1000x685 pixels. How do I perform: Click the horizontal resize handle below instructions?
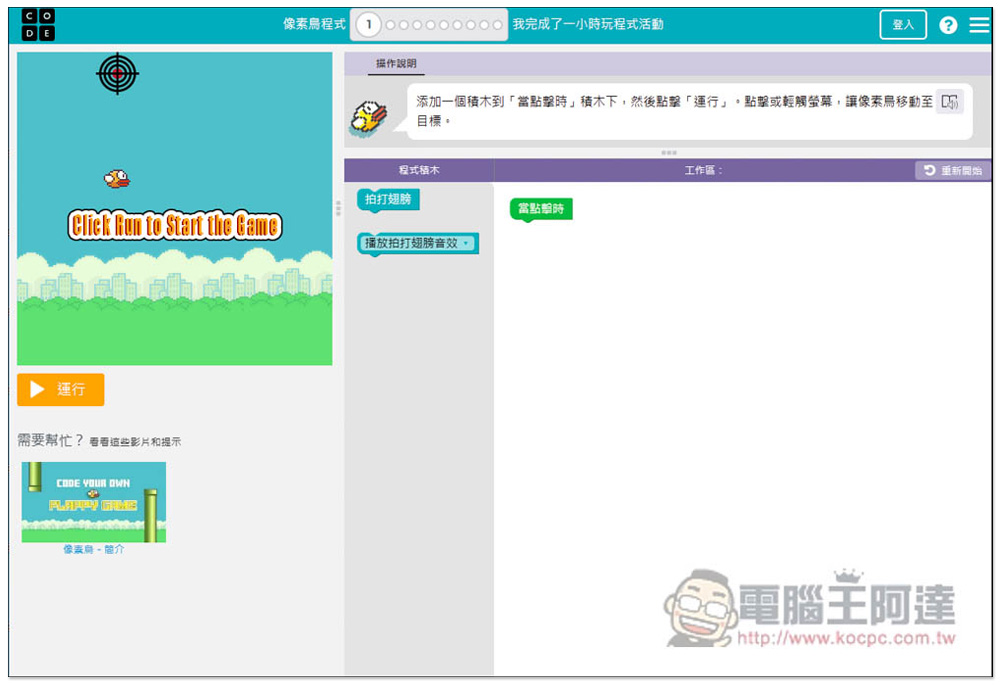point(668,152)
